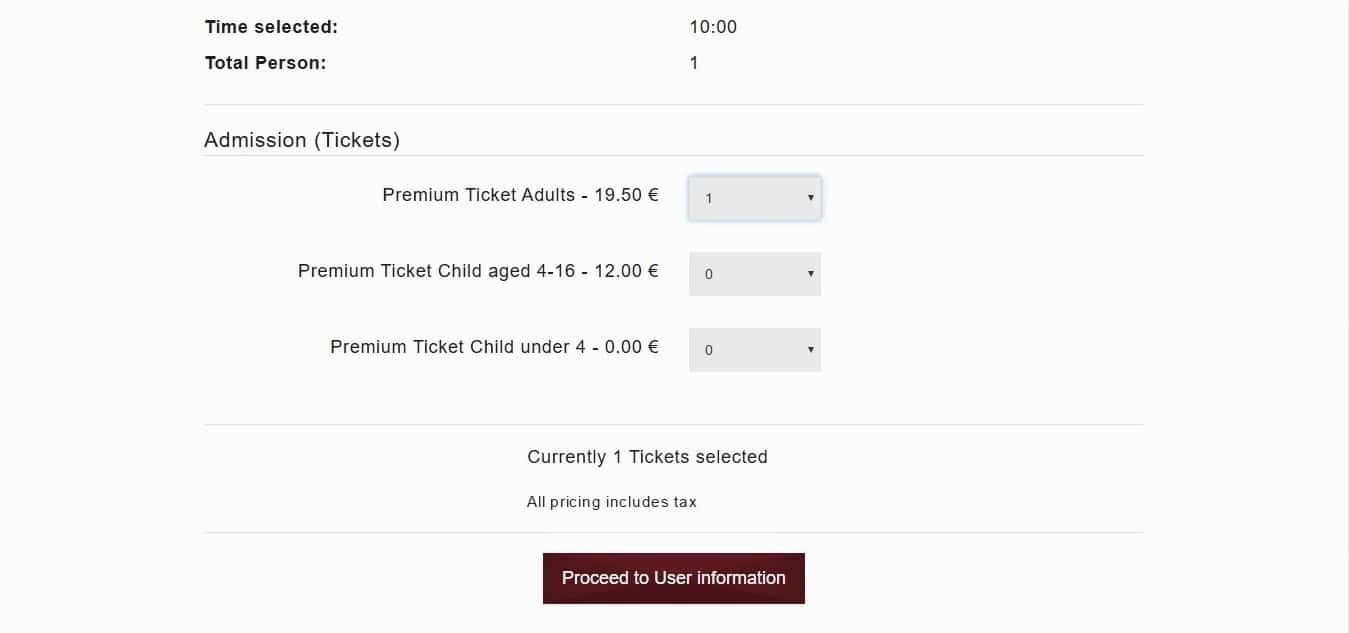Click the 12.00 € child price
This screenshot has width=1349, height=633.
626,271
